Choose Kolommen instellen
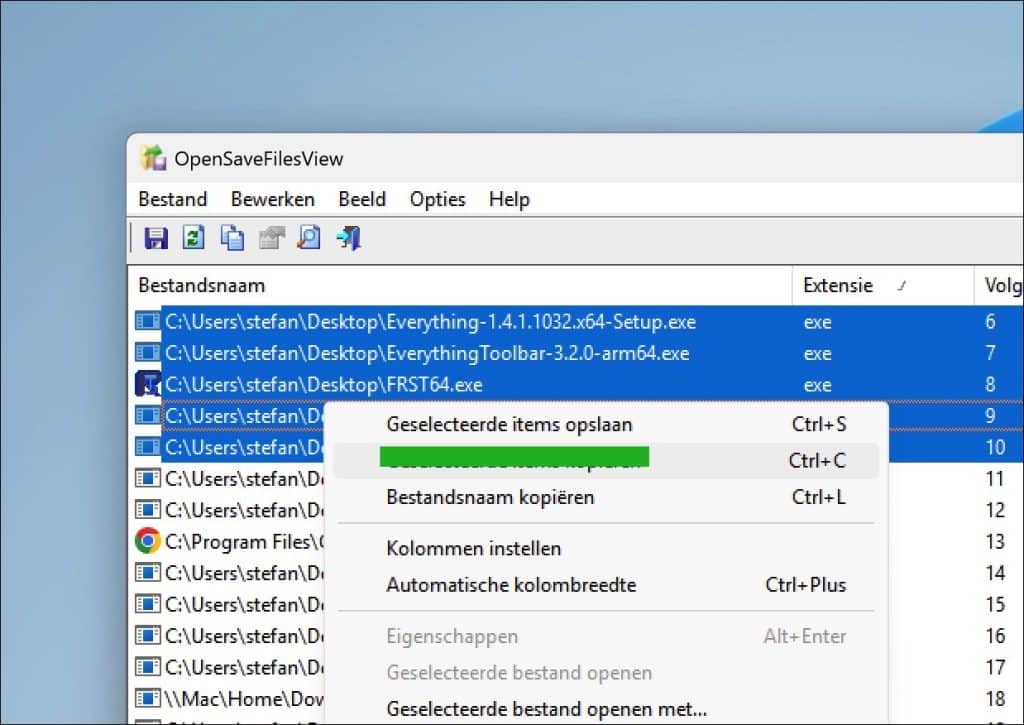Viewport: 1024px width, 725px height. [606, 549]
